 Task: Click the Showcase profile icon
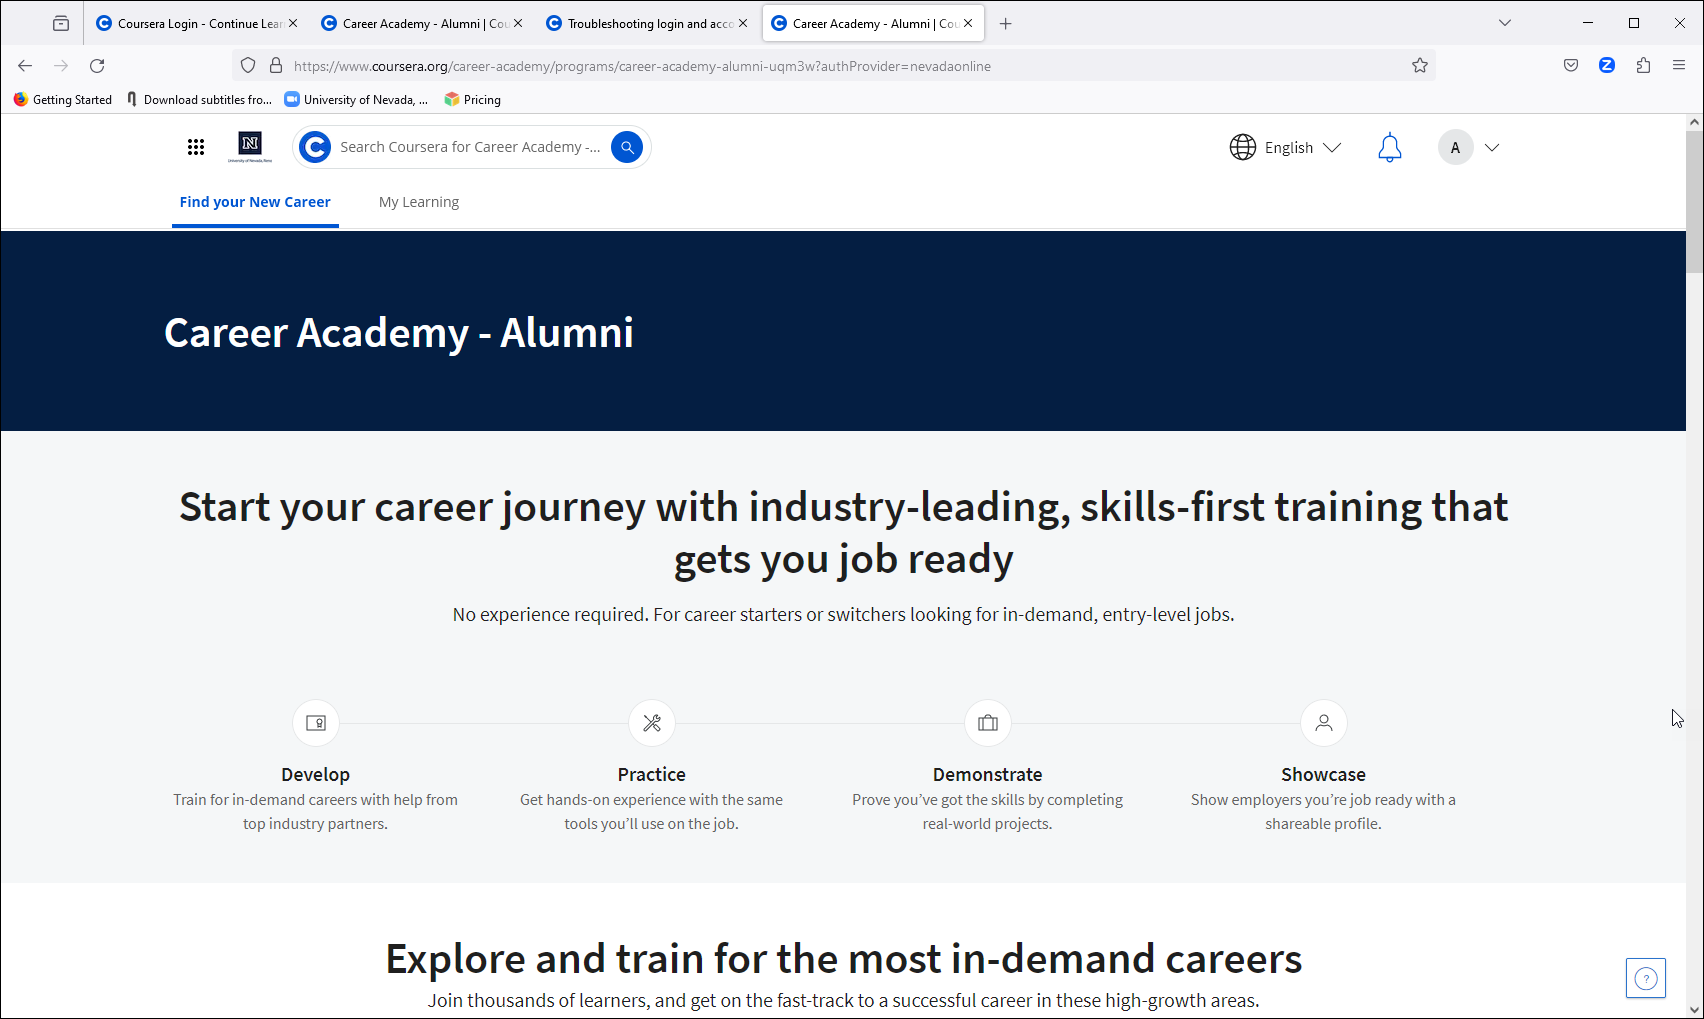[x=1323, y=723]
